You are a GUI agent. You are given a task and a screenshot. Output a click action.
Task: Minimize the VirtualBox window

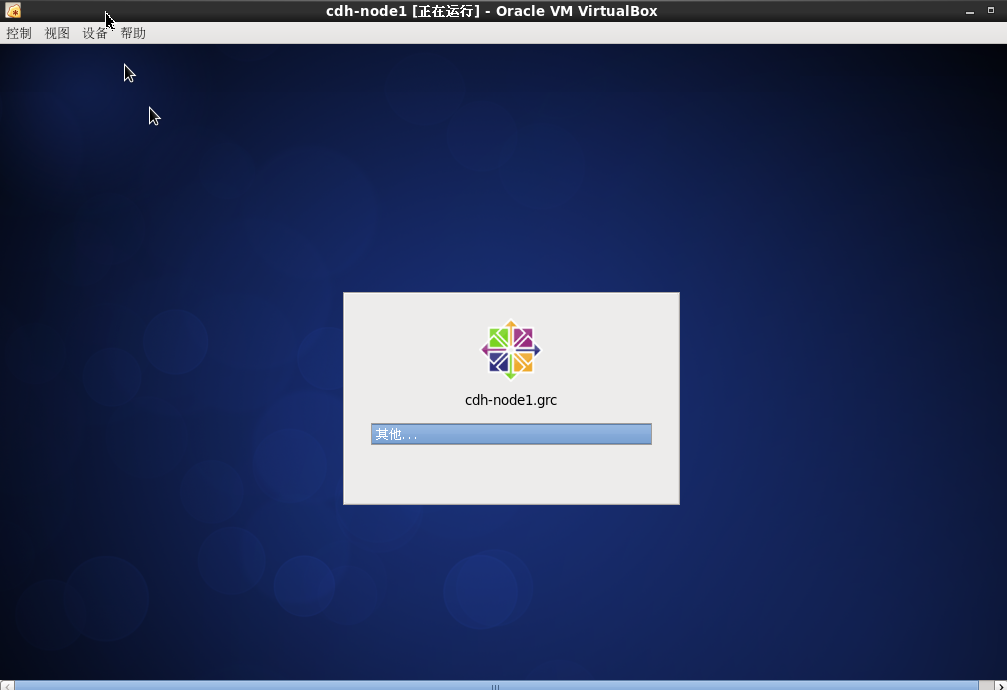[x=970, y=11]
